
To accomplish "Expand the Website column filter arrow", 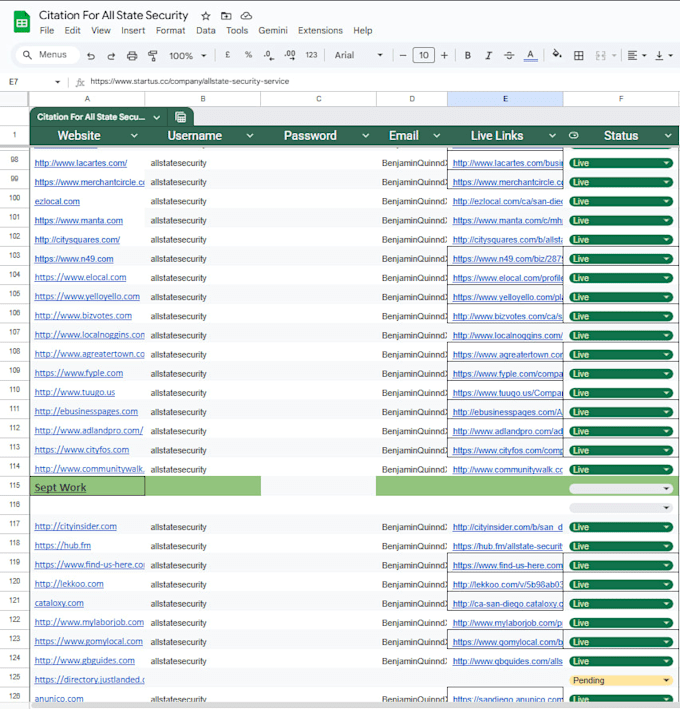I will click(134, 136).
